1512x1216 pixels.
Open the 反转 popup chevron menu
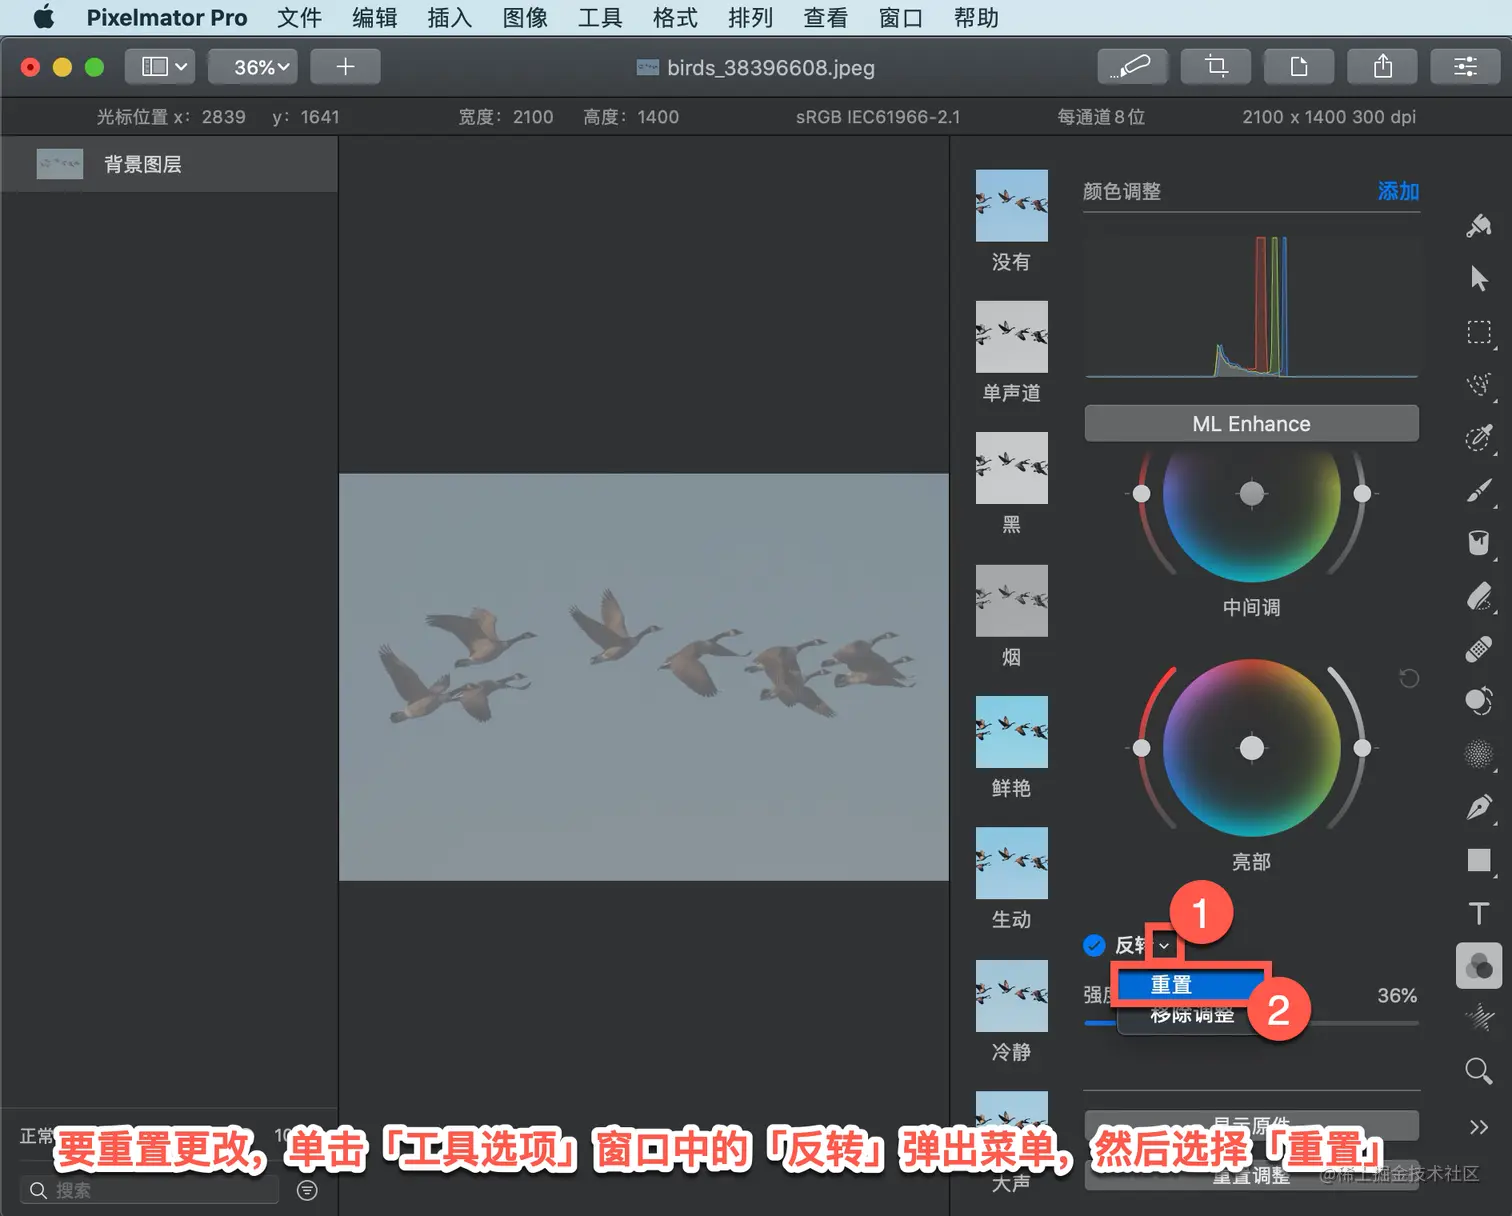click(x=1164, y=945)
